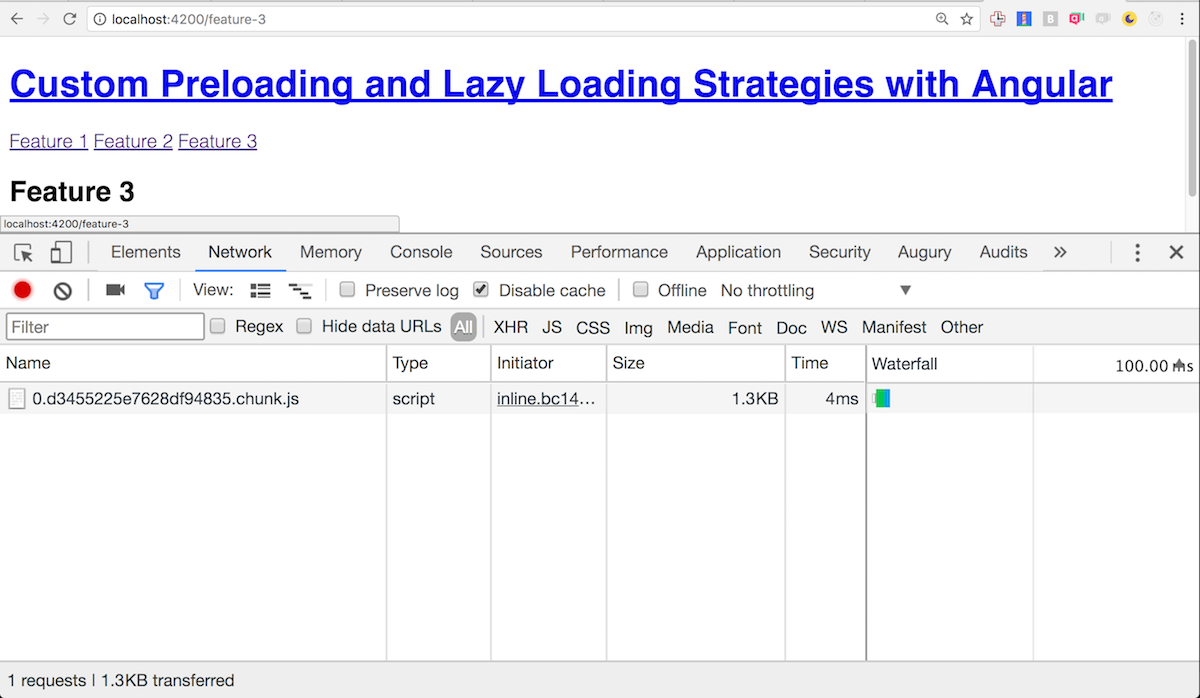Viewport: 1200px width, 698px height.
Task: Stop recording network log with red button
Action: point(23,290)
